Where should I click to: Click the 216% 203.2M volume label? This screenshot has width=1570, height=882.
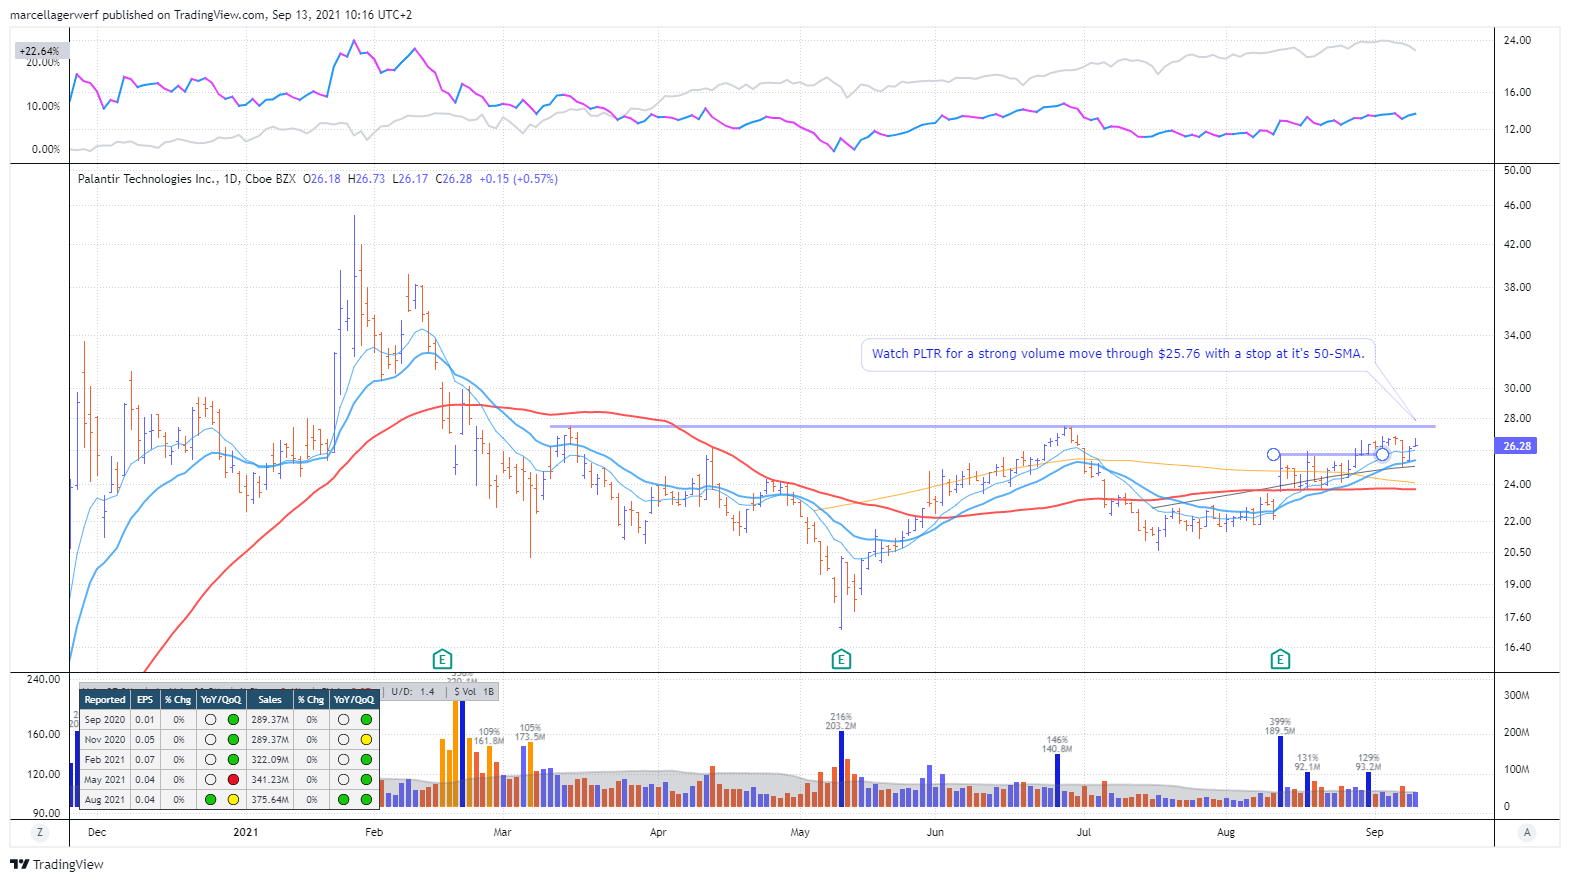(841, 721)
